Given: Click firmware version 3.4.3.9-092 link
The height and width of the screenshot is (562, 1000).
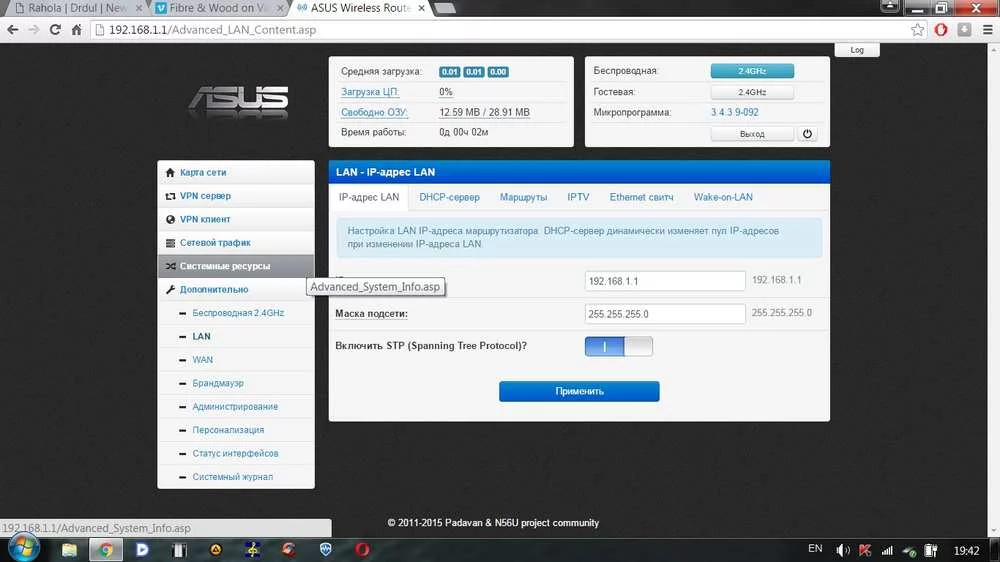Looking at the screenshot, I should (734, 112).
